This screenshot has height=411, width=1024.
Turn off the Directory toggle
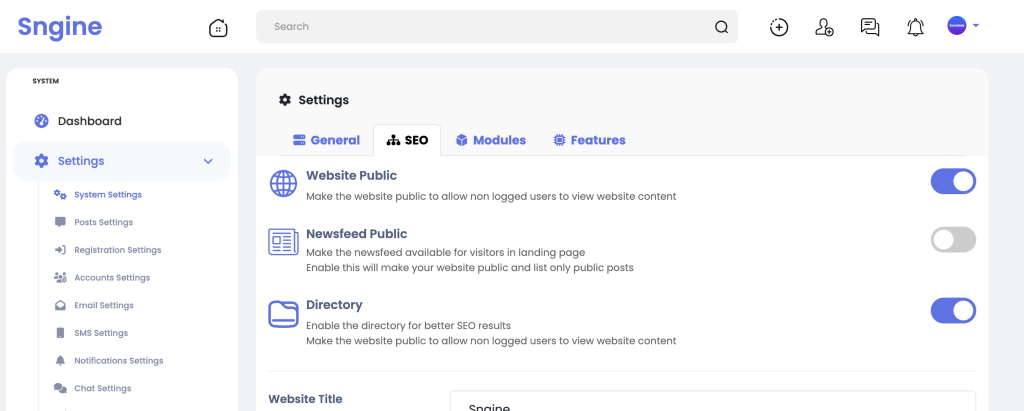pyautogui.click(x=953, y=310)
